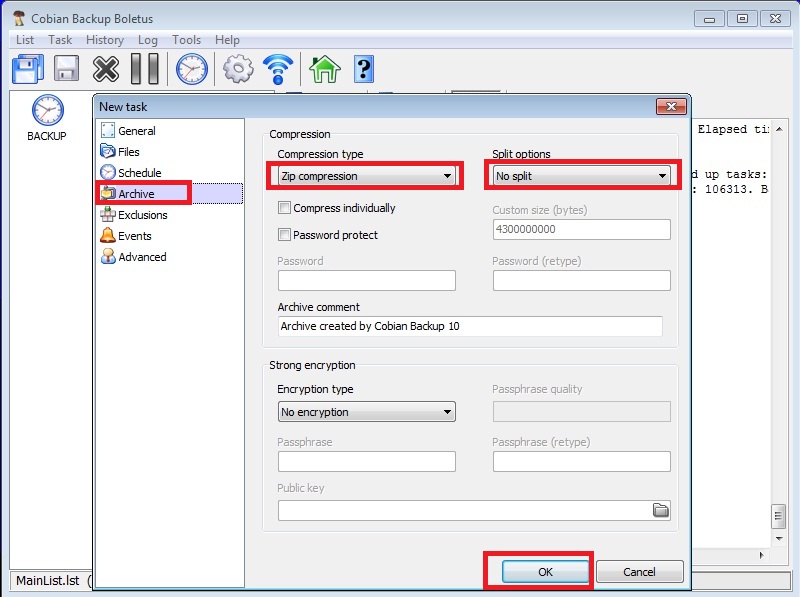Screen dimensions: 800x597
Task: Open options via the gear icon
Action: pyautogui.click(x=238, y=69)
